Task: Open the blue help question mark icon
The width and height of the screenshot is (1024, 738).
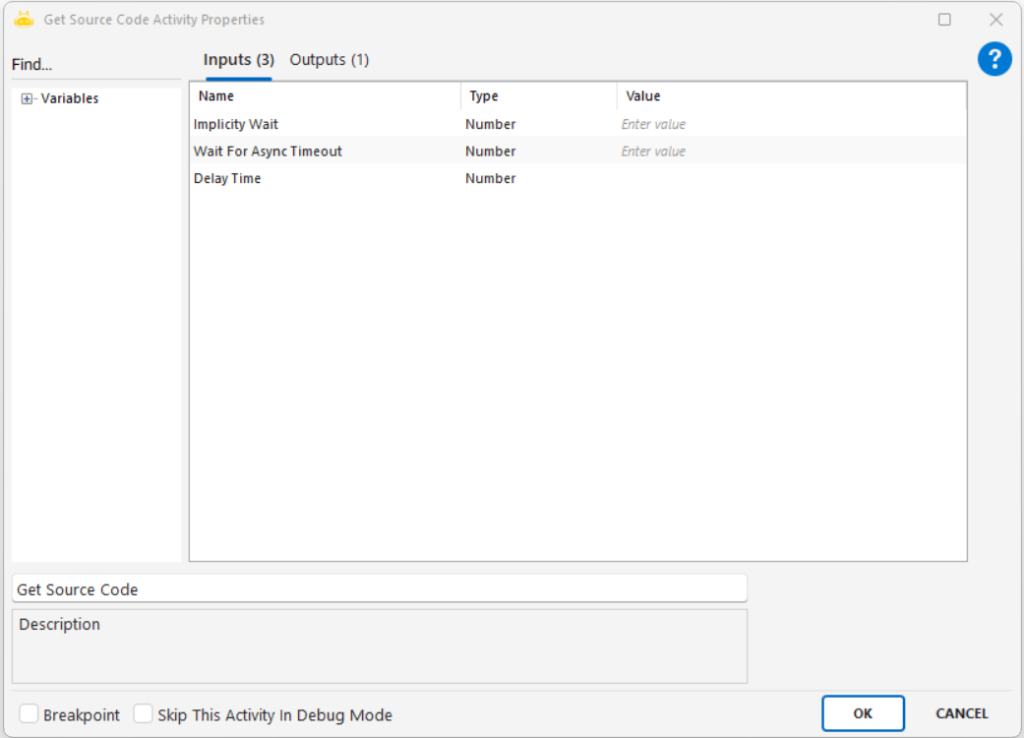Action: coord(994,59)
